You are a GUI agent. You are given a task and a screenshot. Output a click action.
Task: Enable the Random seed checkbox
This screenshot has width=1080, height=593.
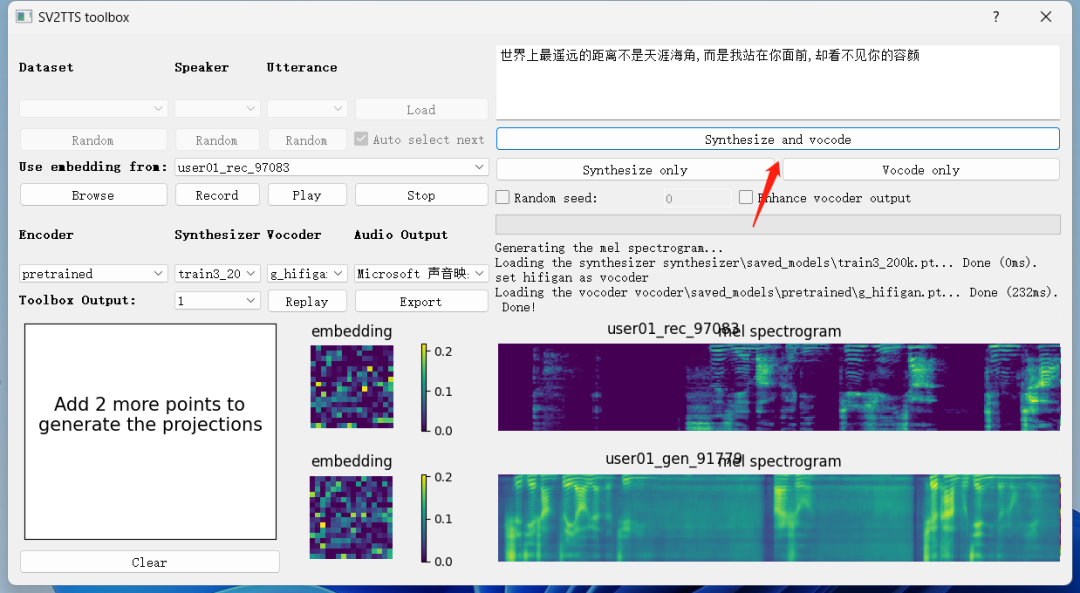click(503, 198)
